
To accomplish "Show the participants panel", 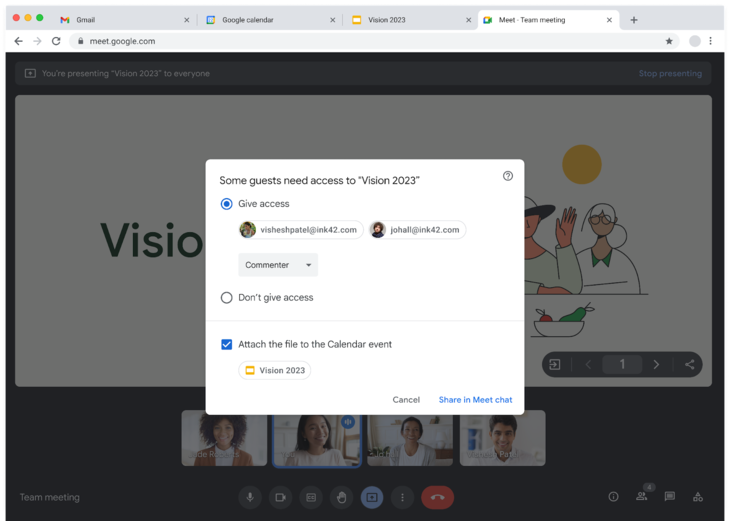I will click(x=642, y=496).
